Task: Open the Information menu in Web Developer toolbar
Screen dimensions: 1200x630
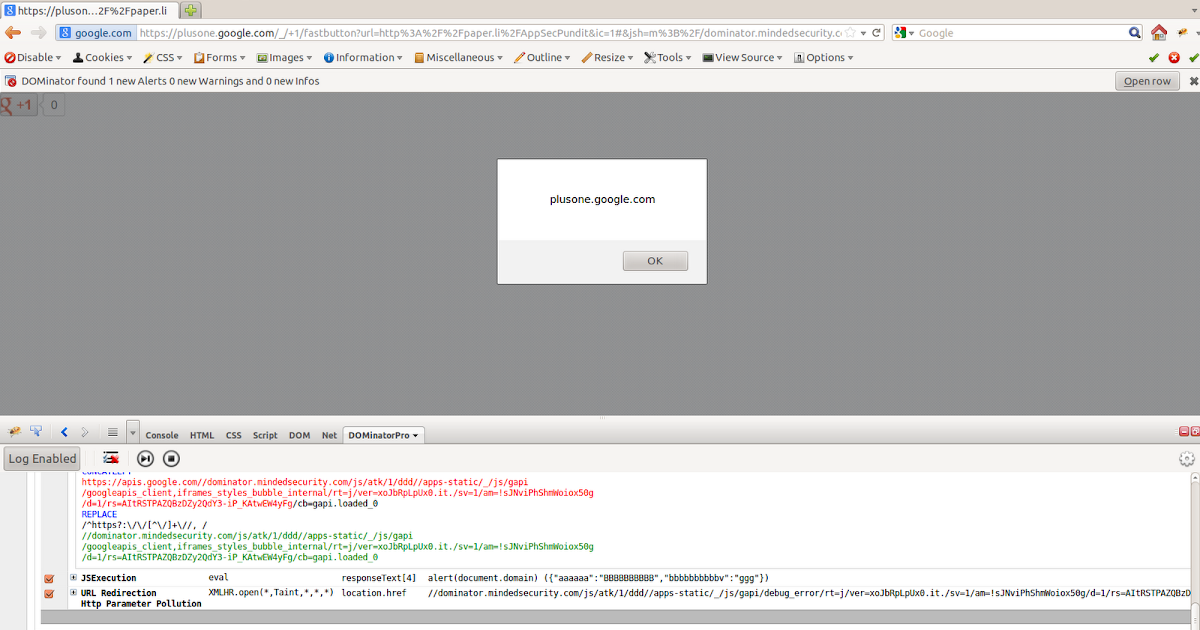Action: (363, 58)
